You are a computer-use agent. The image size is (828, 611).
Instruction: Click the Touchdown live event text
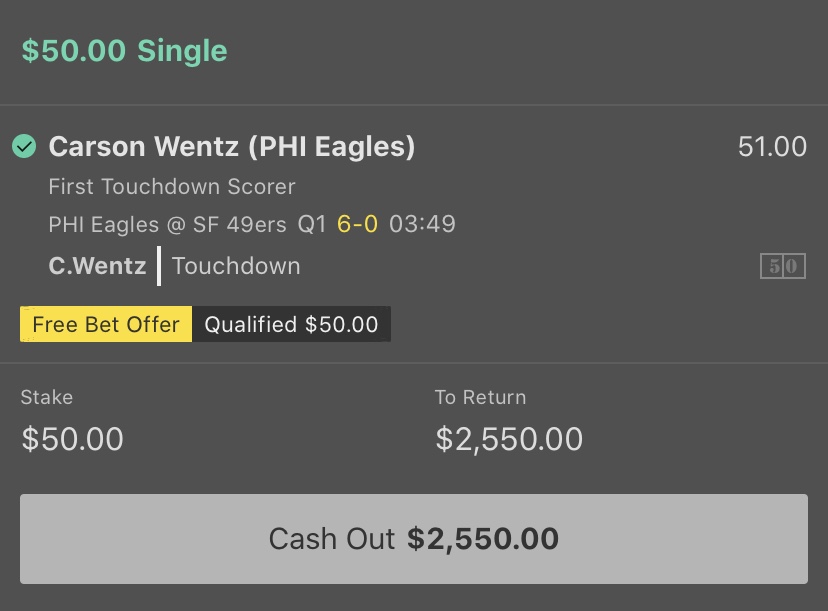[236, 266]
